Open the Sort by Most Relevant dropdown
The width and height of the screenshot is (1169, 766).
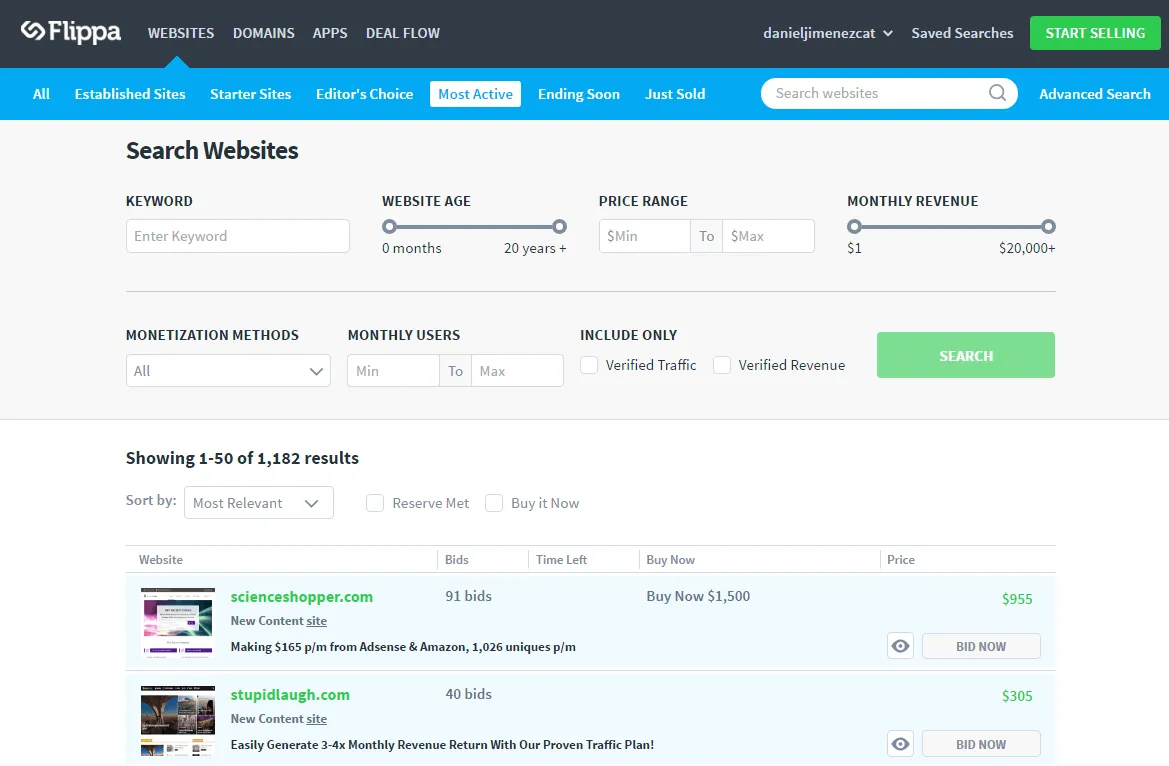[x=259, y=503]
